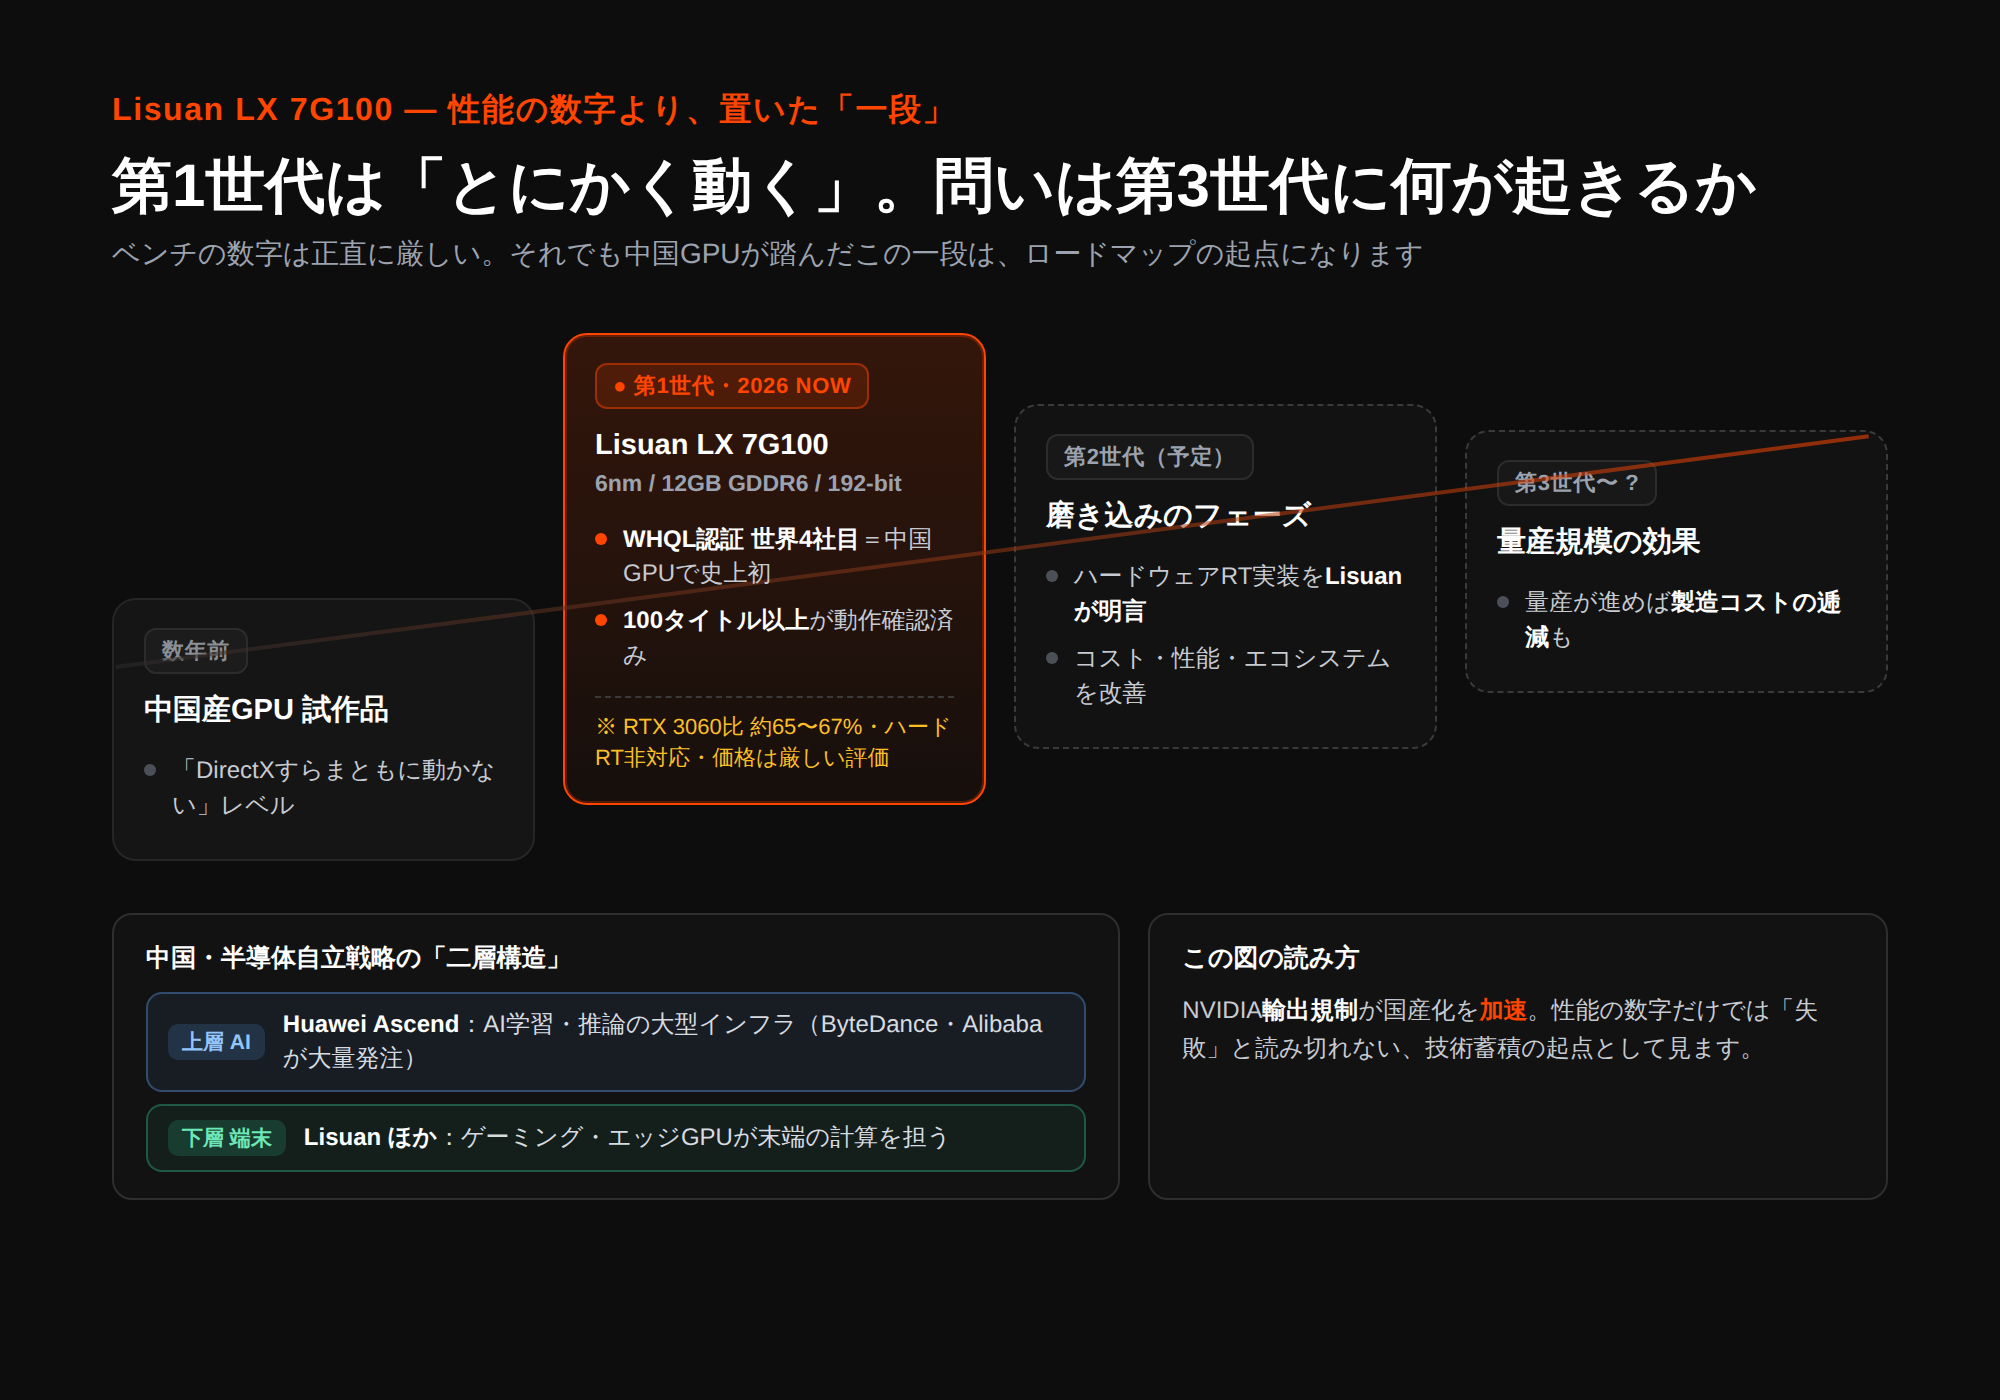Click the card title 'Lisuan LX 7G100'
This screenshot has width=2000, height=1400.
tap(712, 444)
